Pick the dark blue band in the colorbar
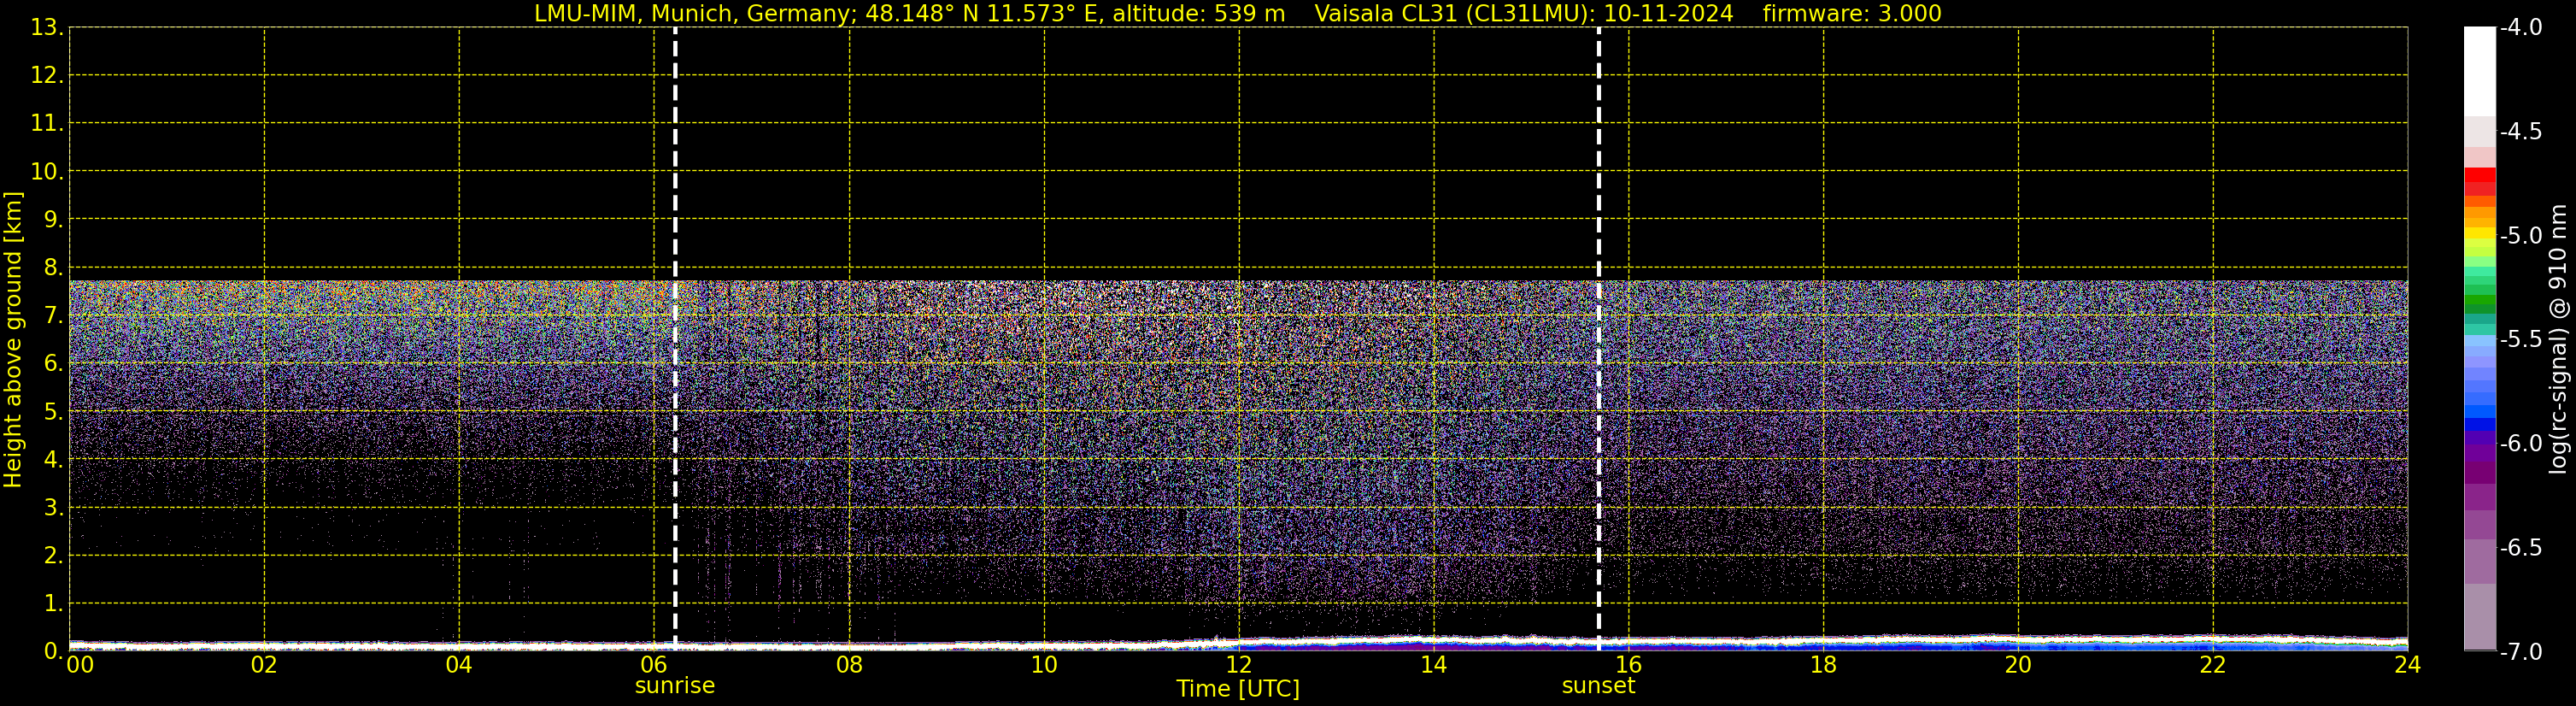2576x706 pixels. point(2479,424)
